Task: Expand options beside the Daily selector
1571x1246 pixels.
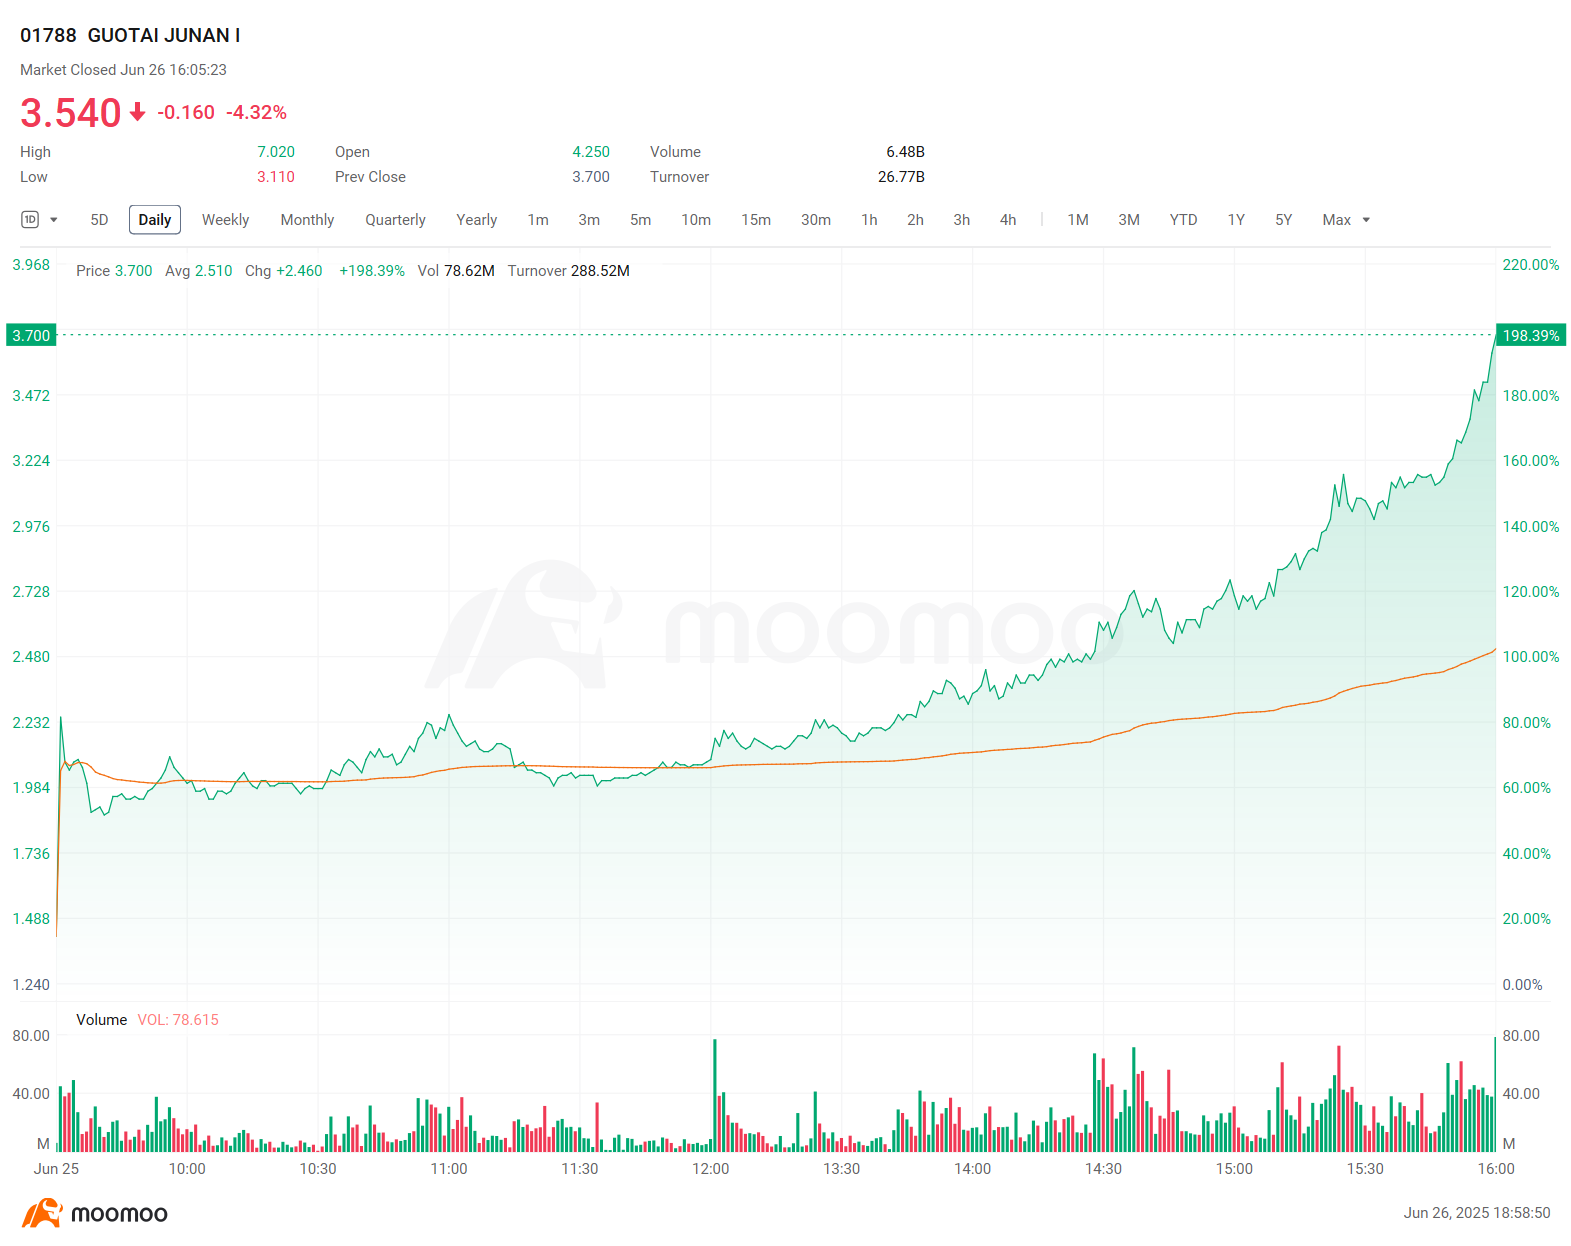Action: tap(52, 219)
